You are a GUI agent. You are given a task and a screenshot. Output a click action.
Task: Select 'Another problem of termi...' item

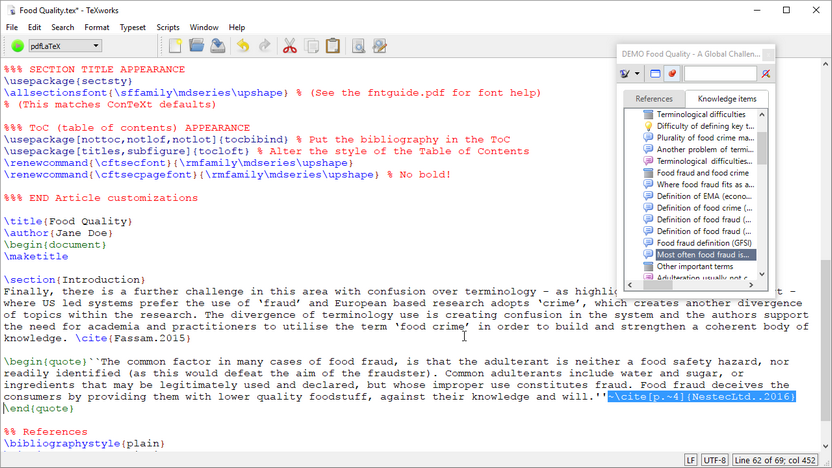[x=705, y=149]
